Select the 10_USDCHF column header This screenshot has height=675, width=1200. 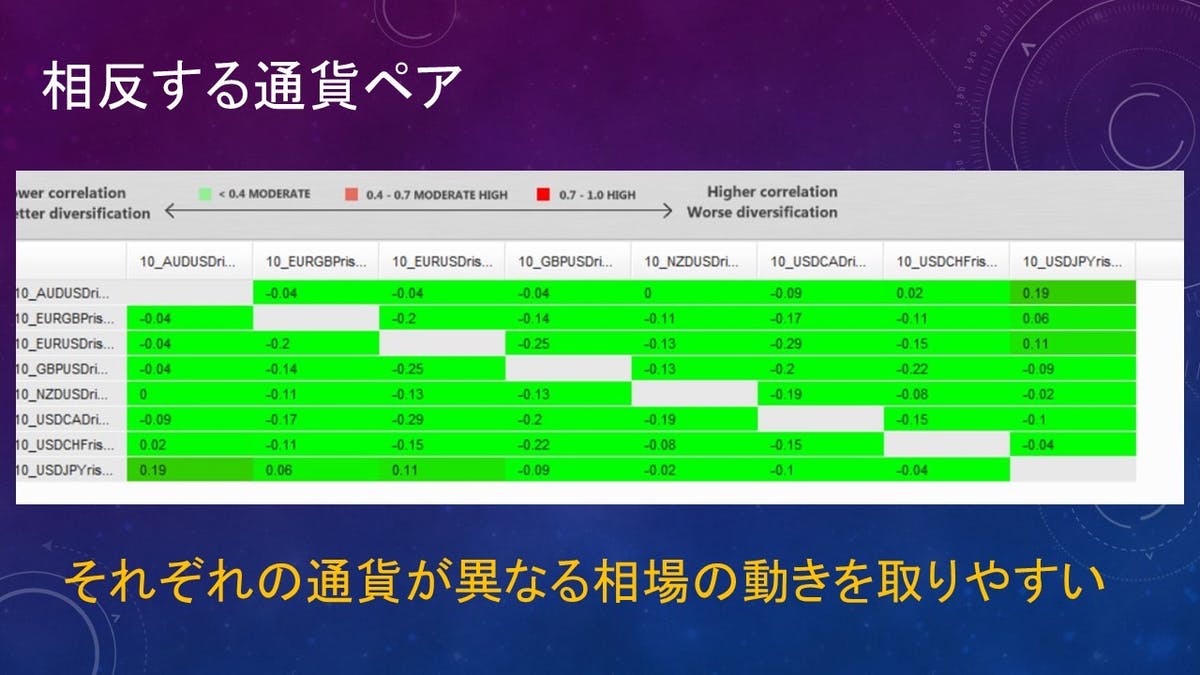946,261
